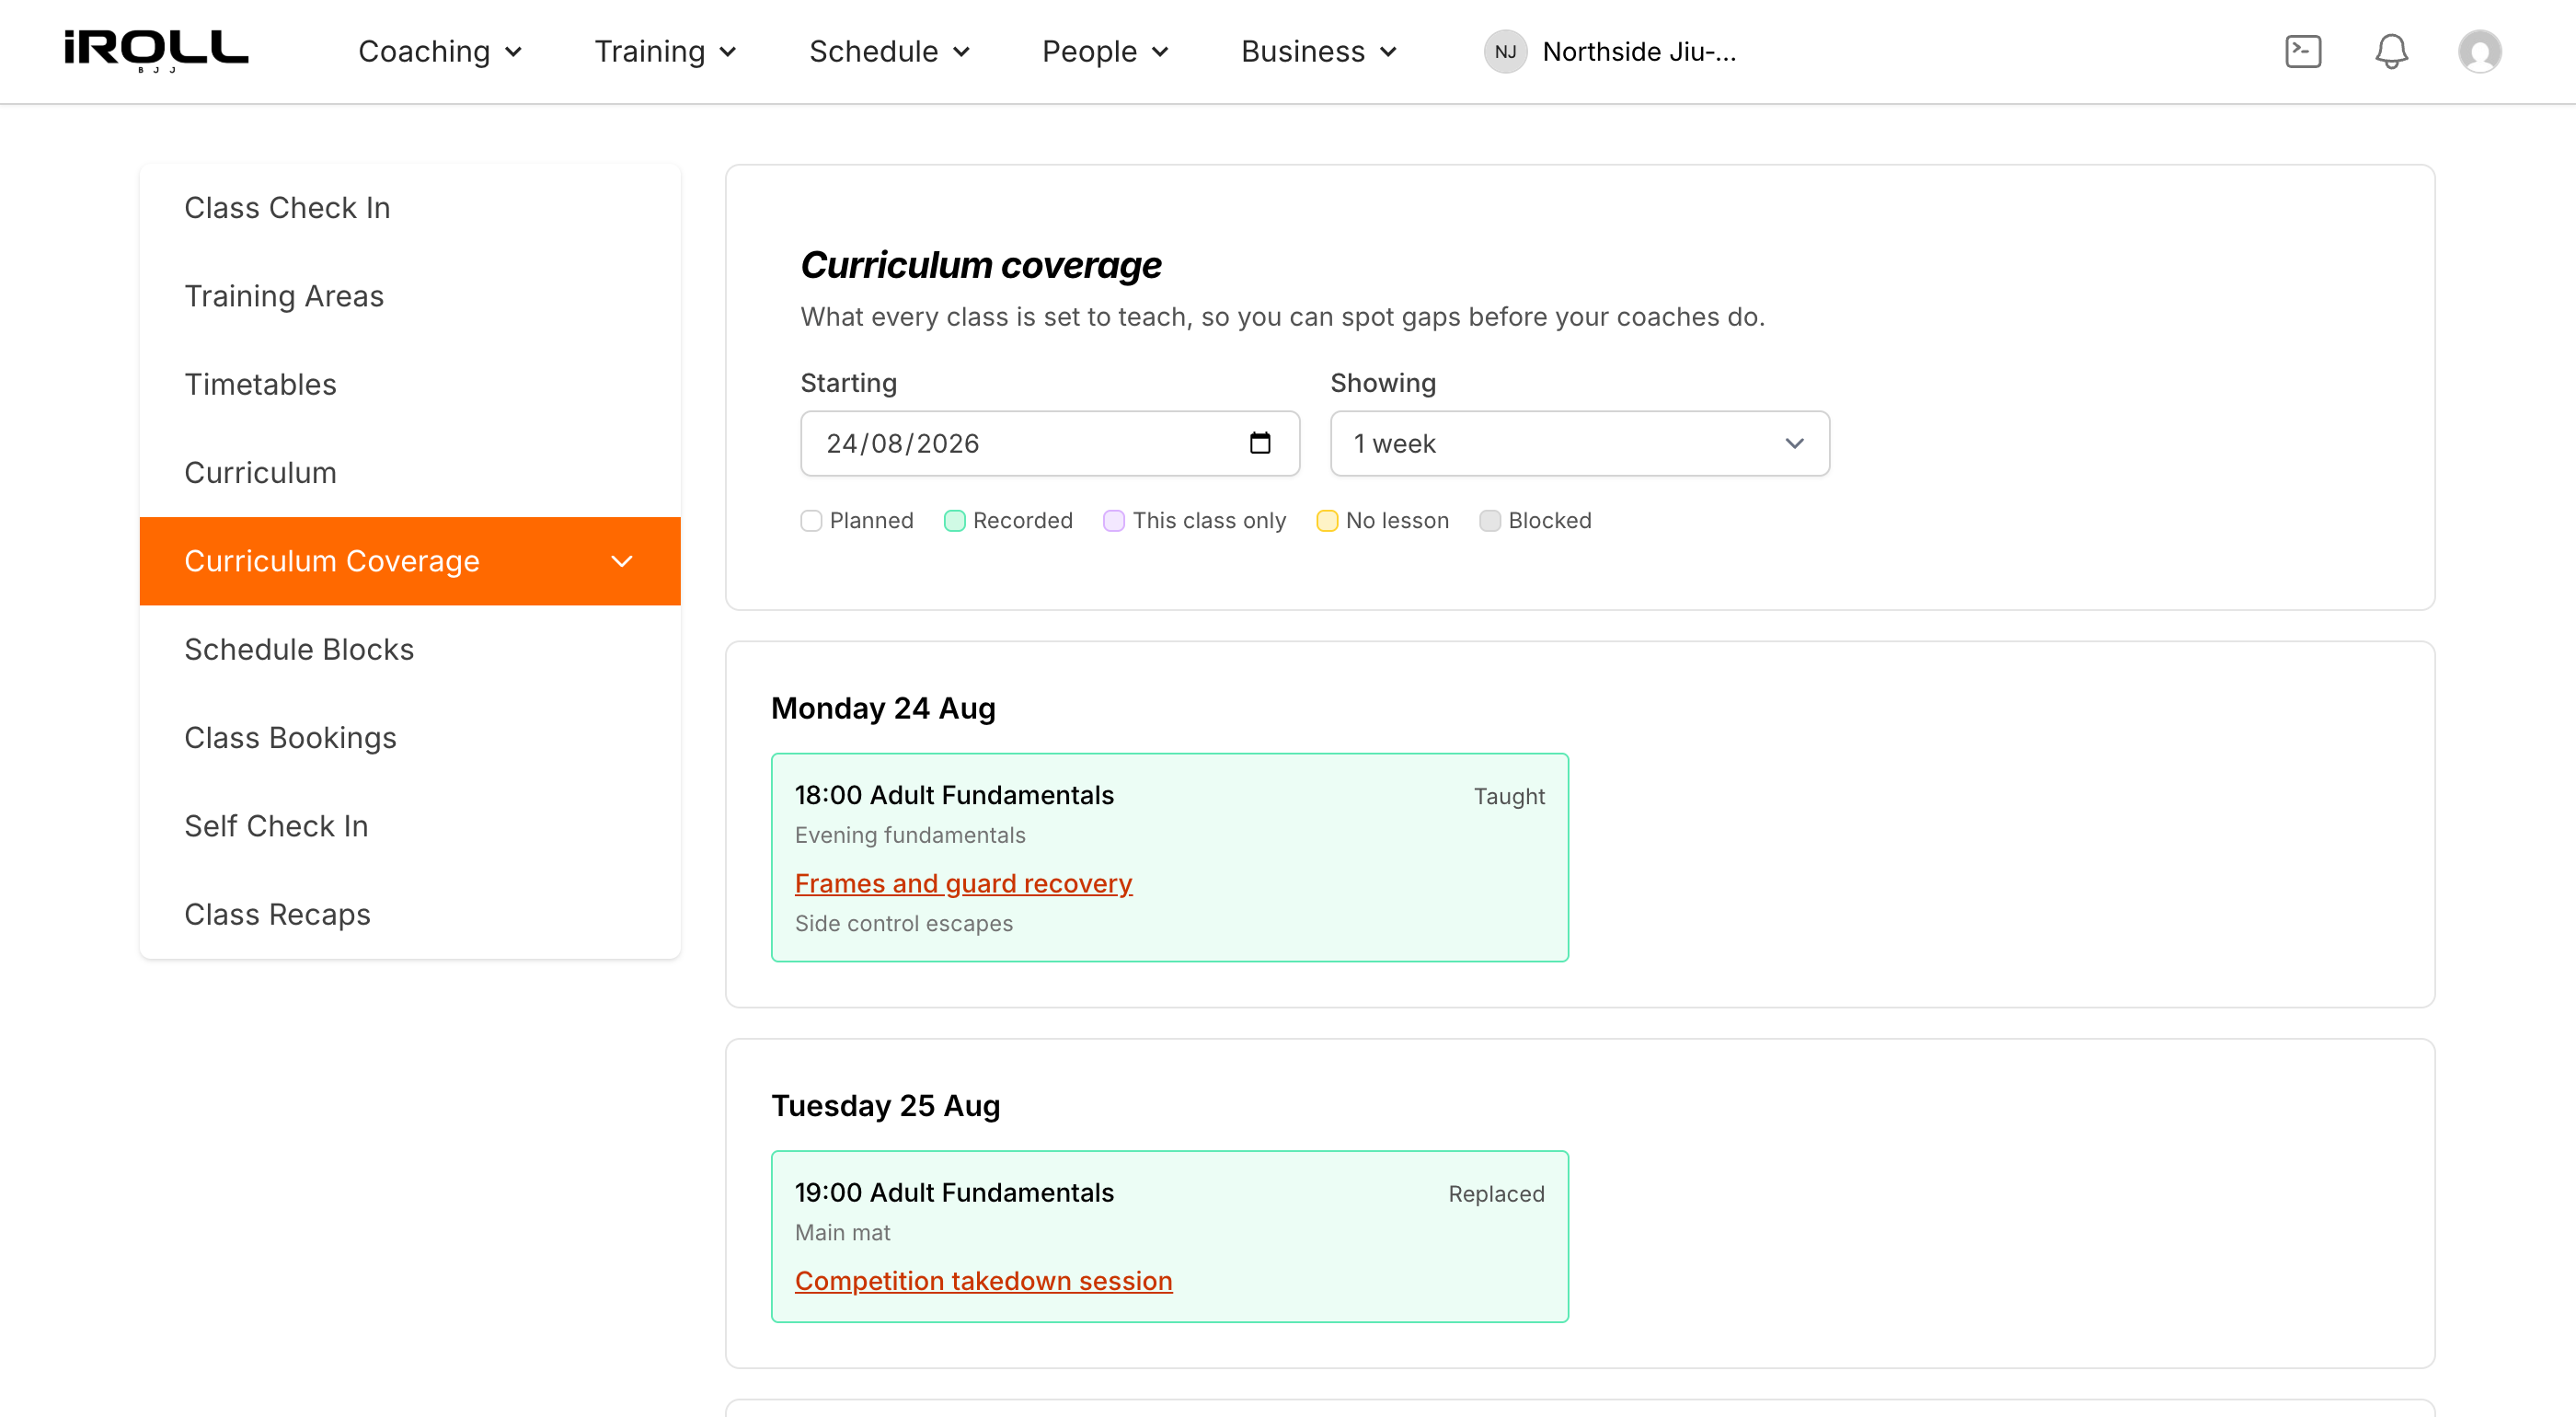This screenshot has height=1417, width=2576.
Task: Click the 'Tuesday 25 Aug' heading
Action: click(x=885, y=1105)
